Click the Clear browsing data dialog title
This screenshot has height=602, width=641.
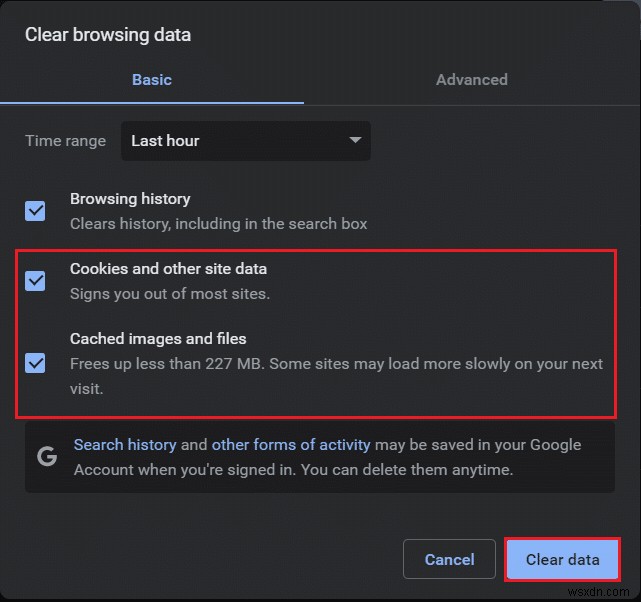coord(108,35)
